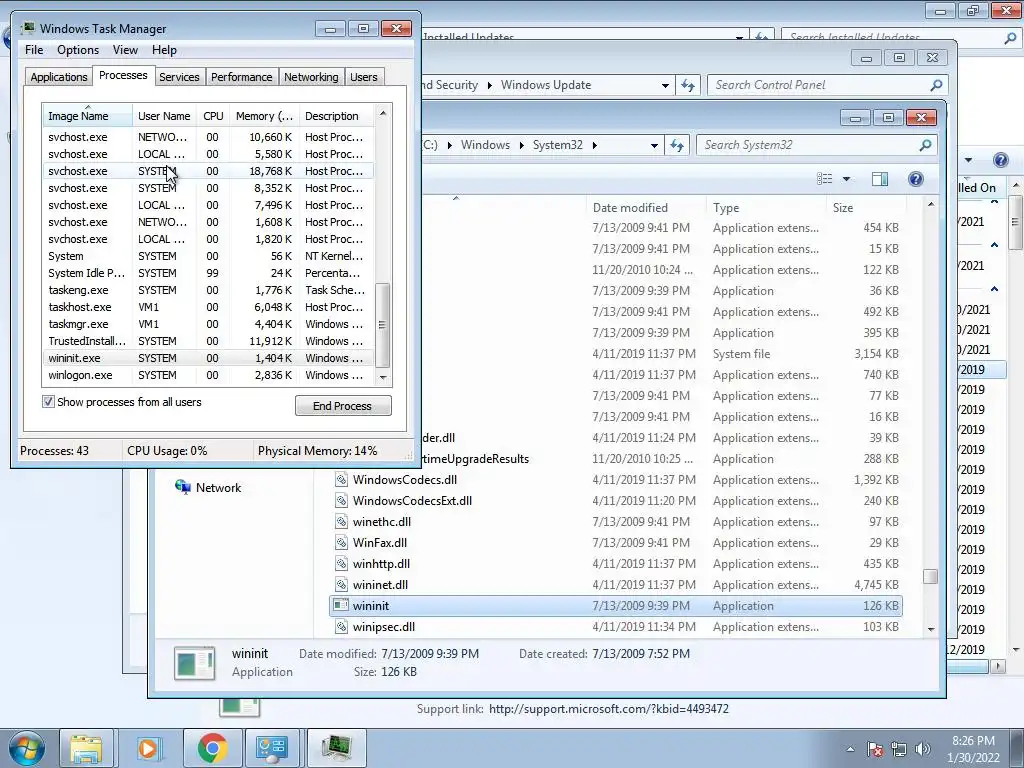Sort processes by CPU column
This screenshot has height=768, width=1024.
(x=213, y=116)
